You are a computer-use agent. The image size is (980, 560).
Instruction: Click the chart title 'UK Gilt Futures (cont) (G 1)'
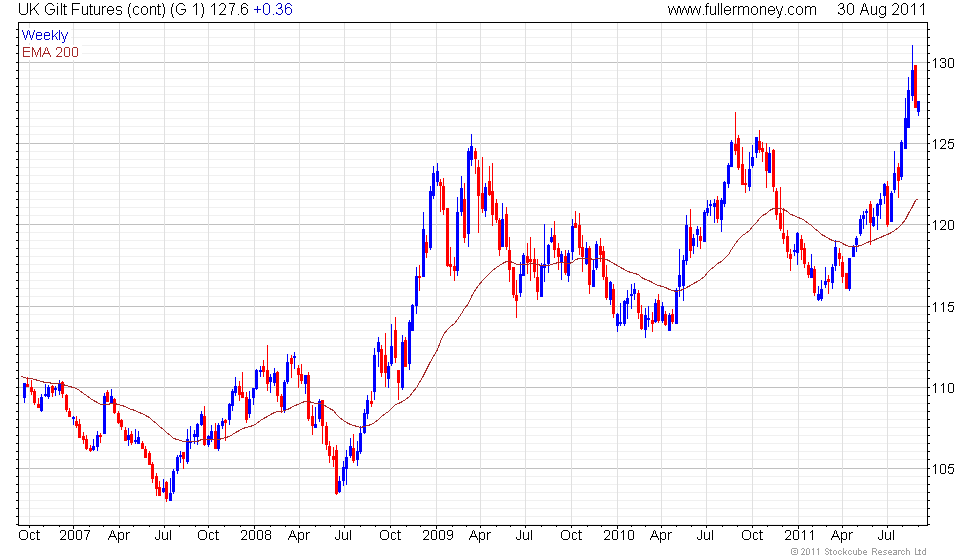111,9
